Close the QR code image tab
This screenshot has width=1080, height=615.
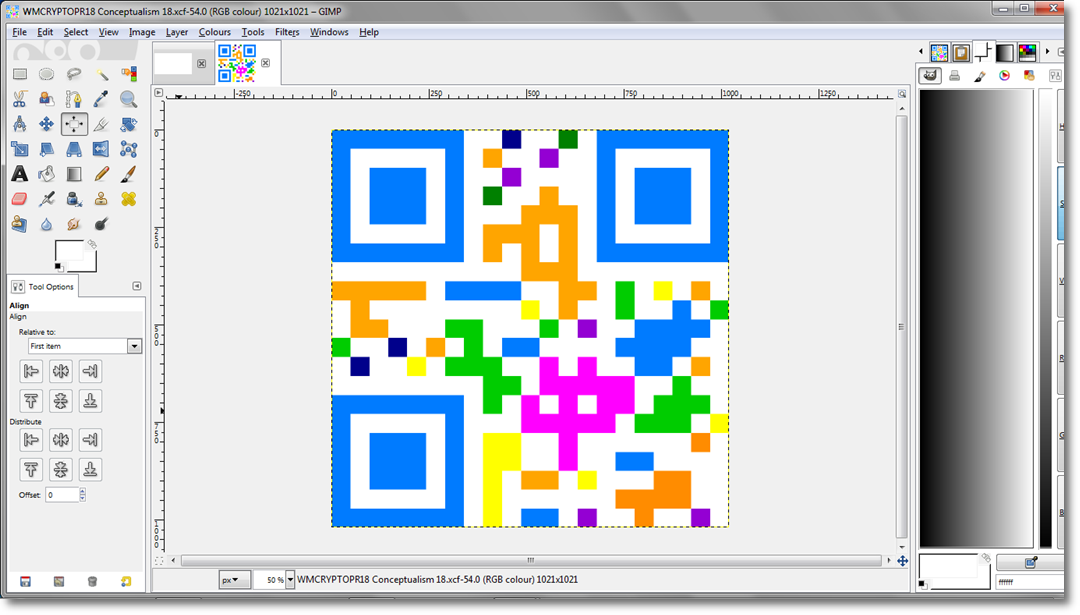click(x=265, y=63)
